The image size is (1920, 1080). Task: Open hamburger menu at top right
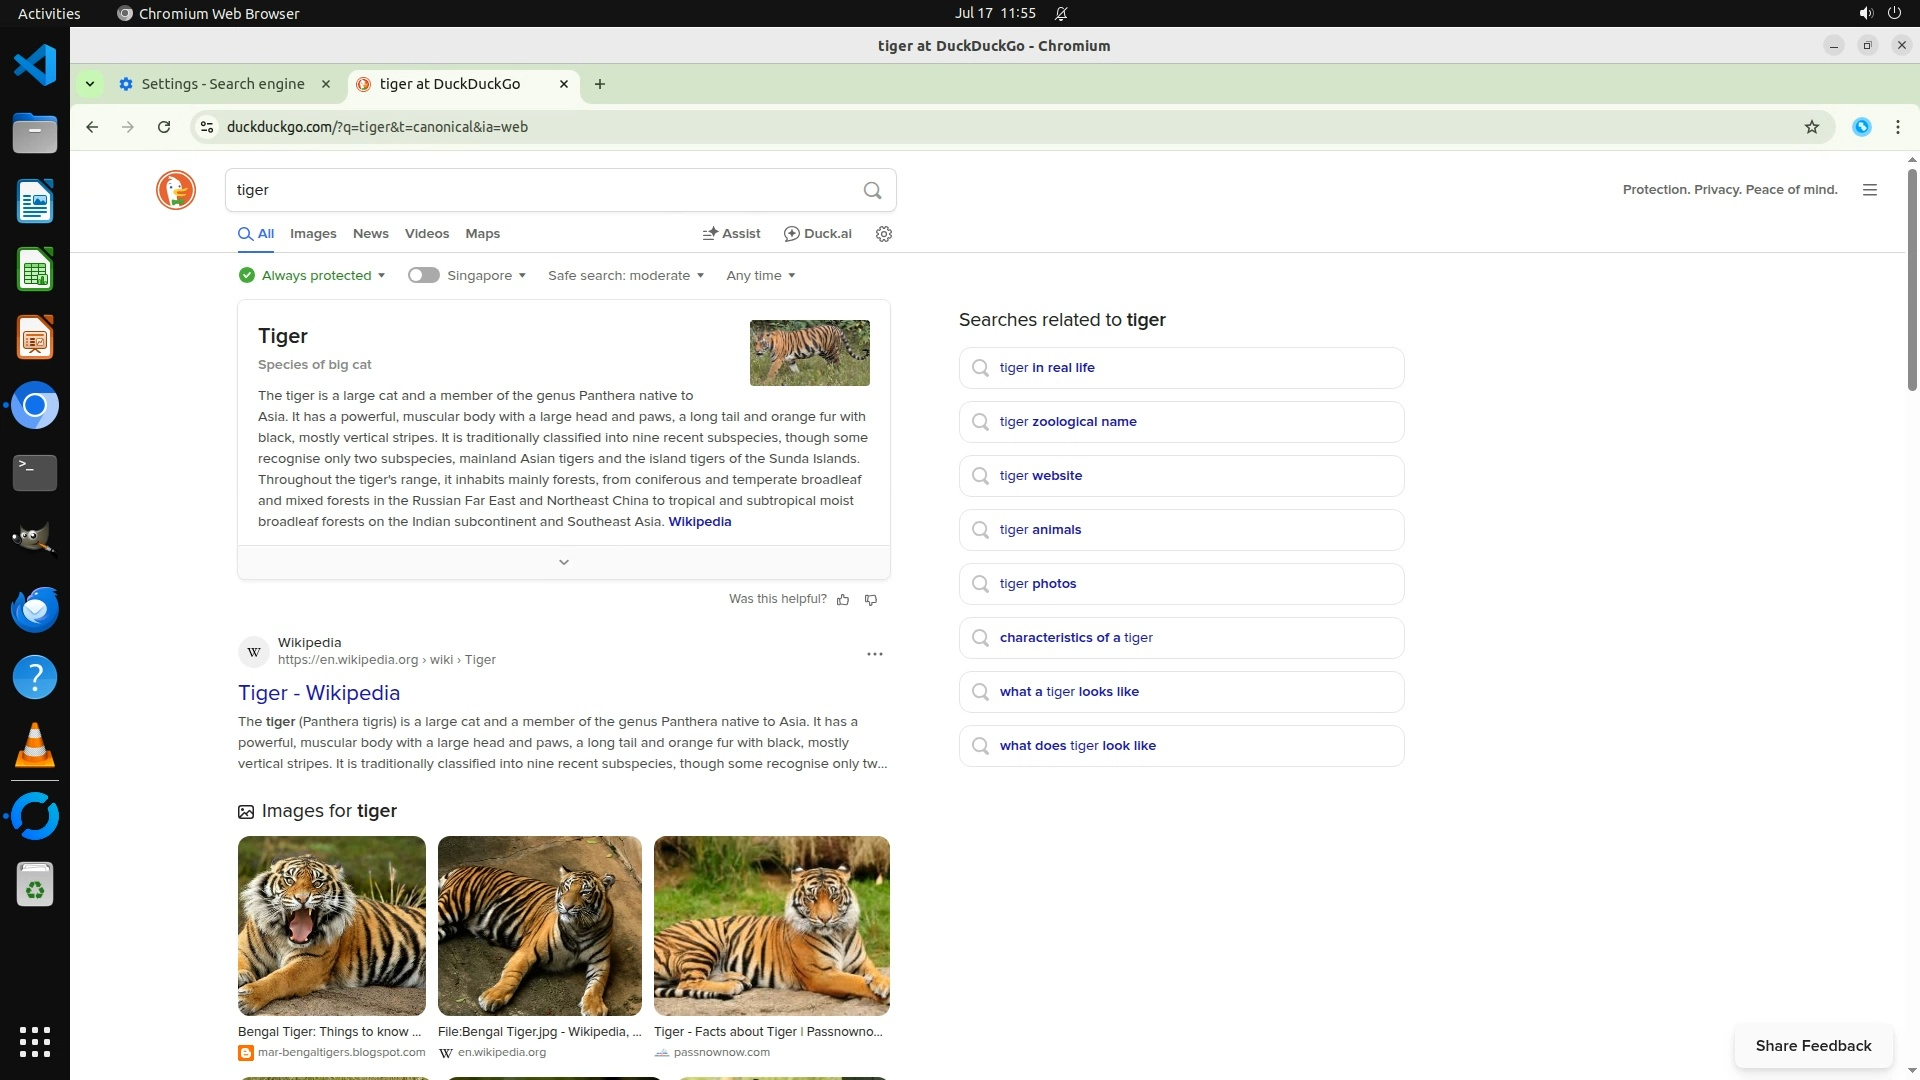click(1870, 190)
